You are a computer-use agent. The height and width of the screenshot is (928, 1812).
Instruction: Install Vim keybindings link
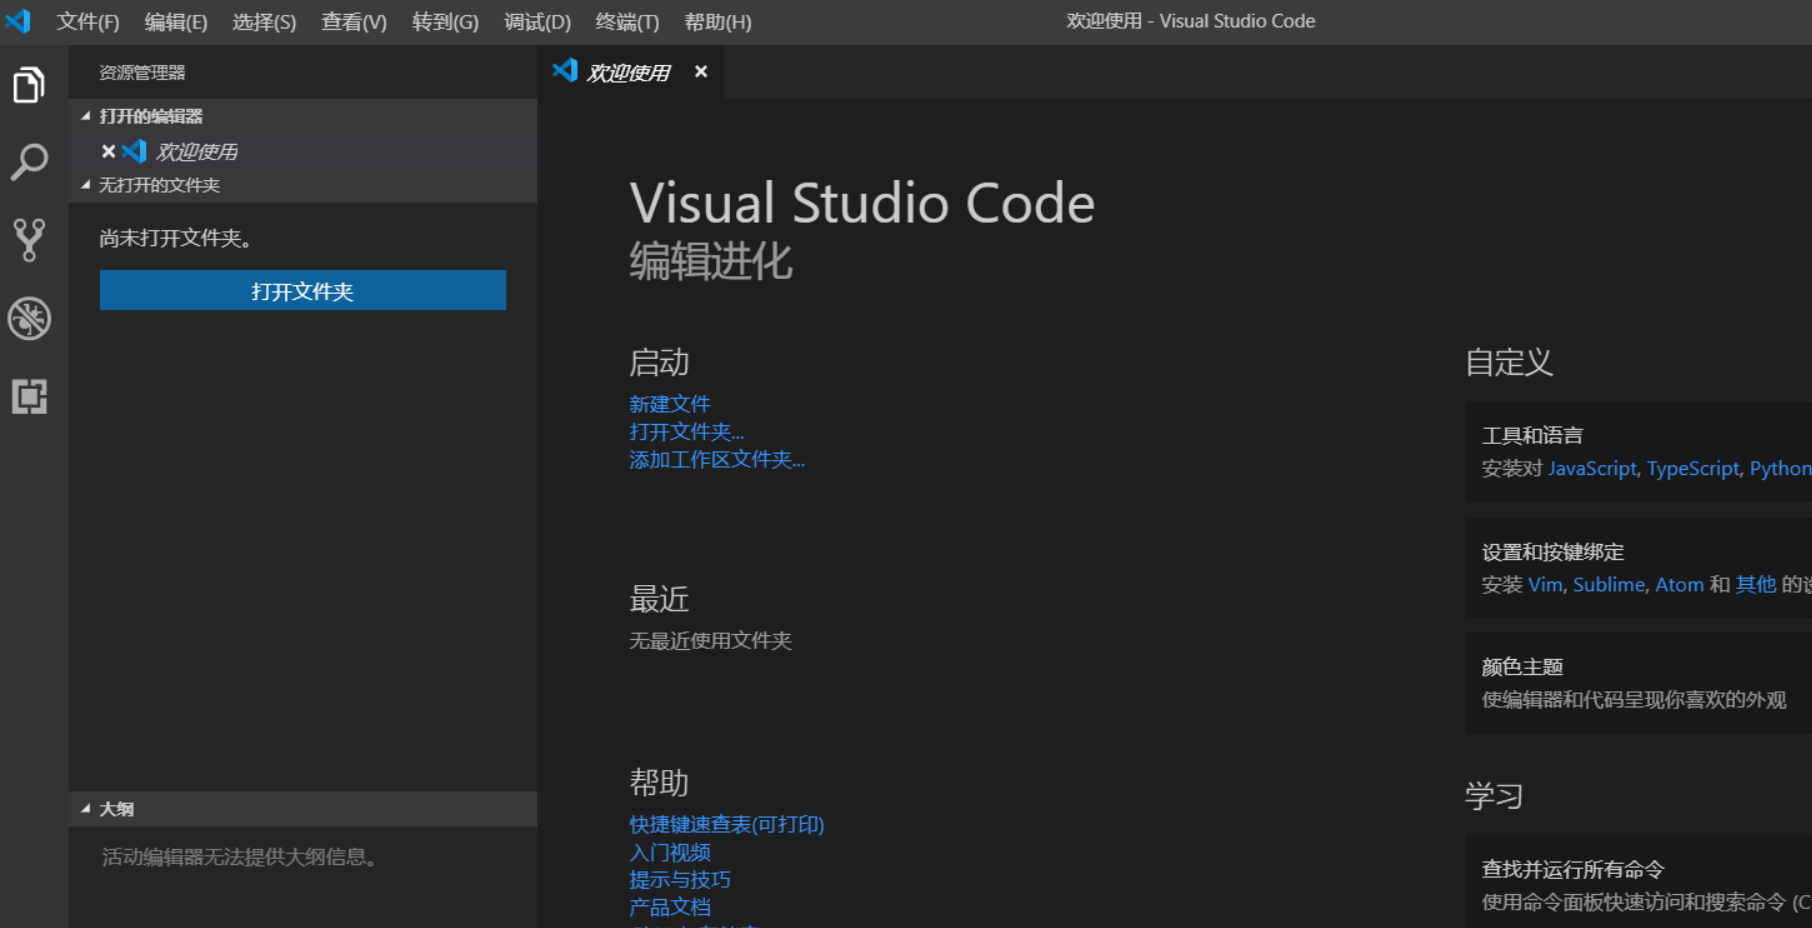tap(1545, 585)
